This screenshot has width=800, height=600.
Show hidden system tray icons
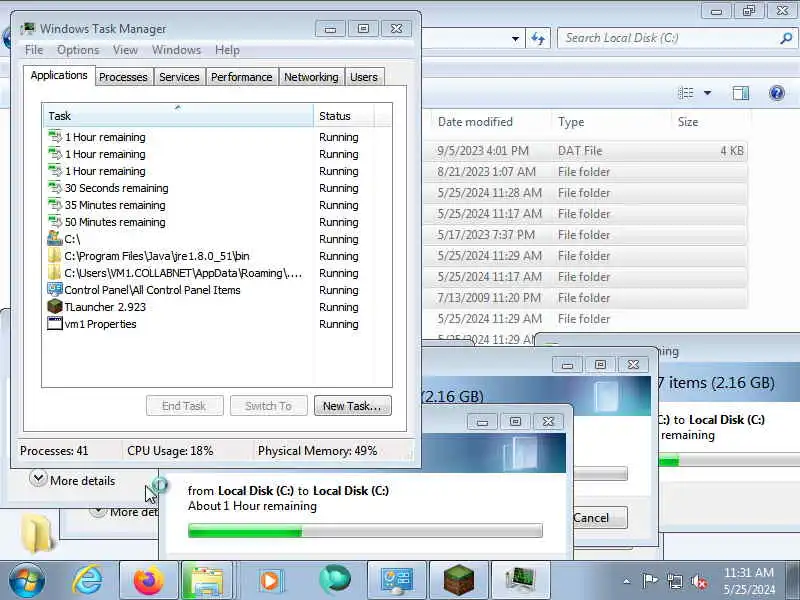627,581
